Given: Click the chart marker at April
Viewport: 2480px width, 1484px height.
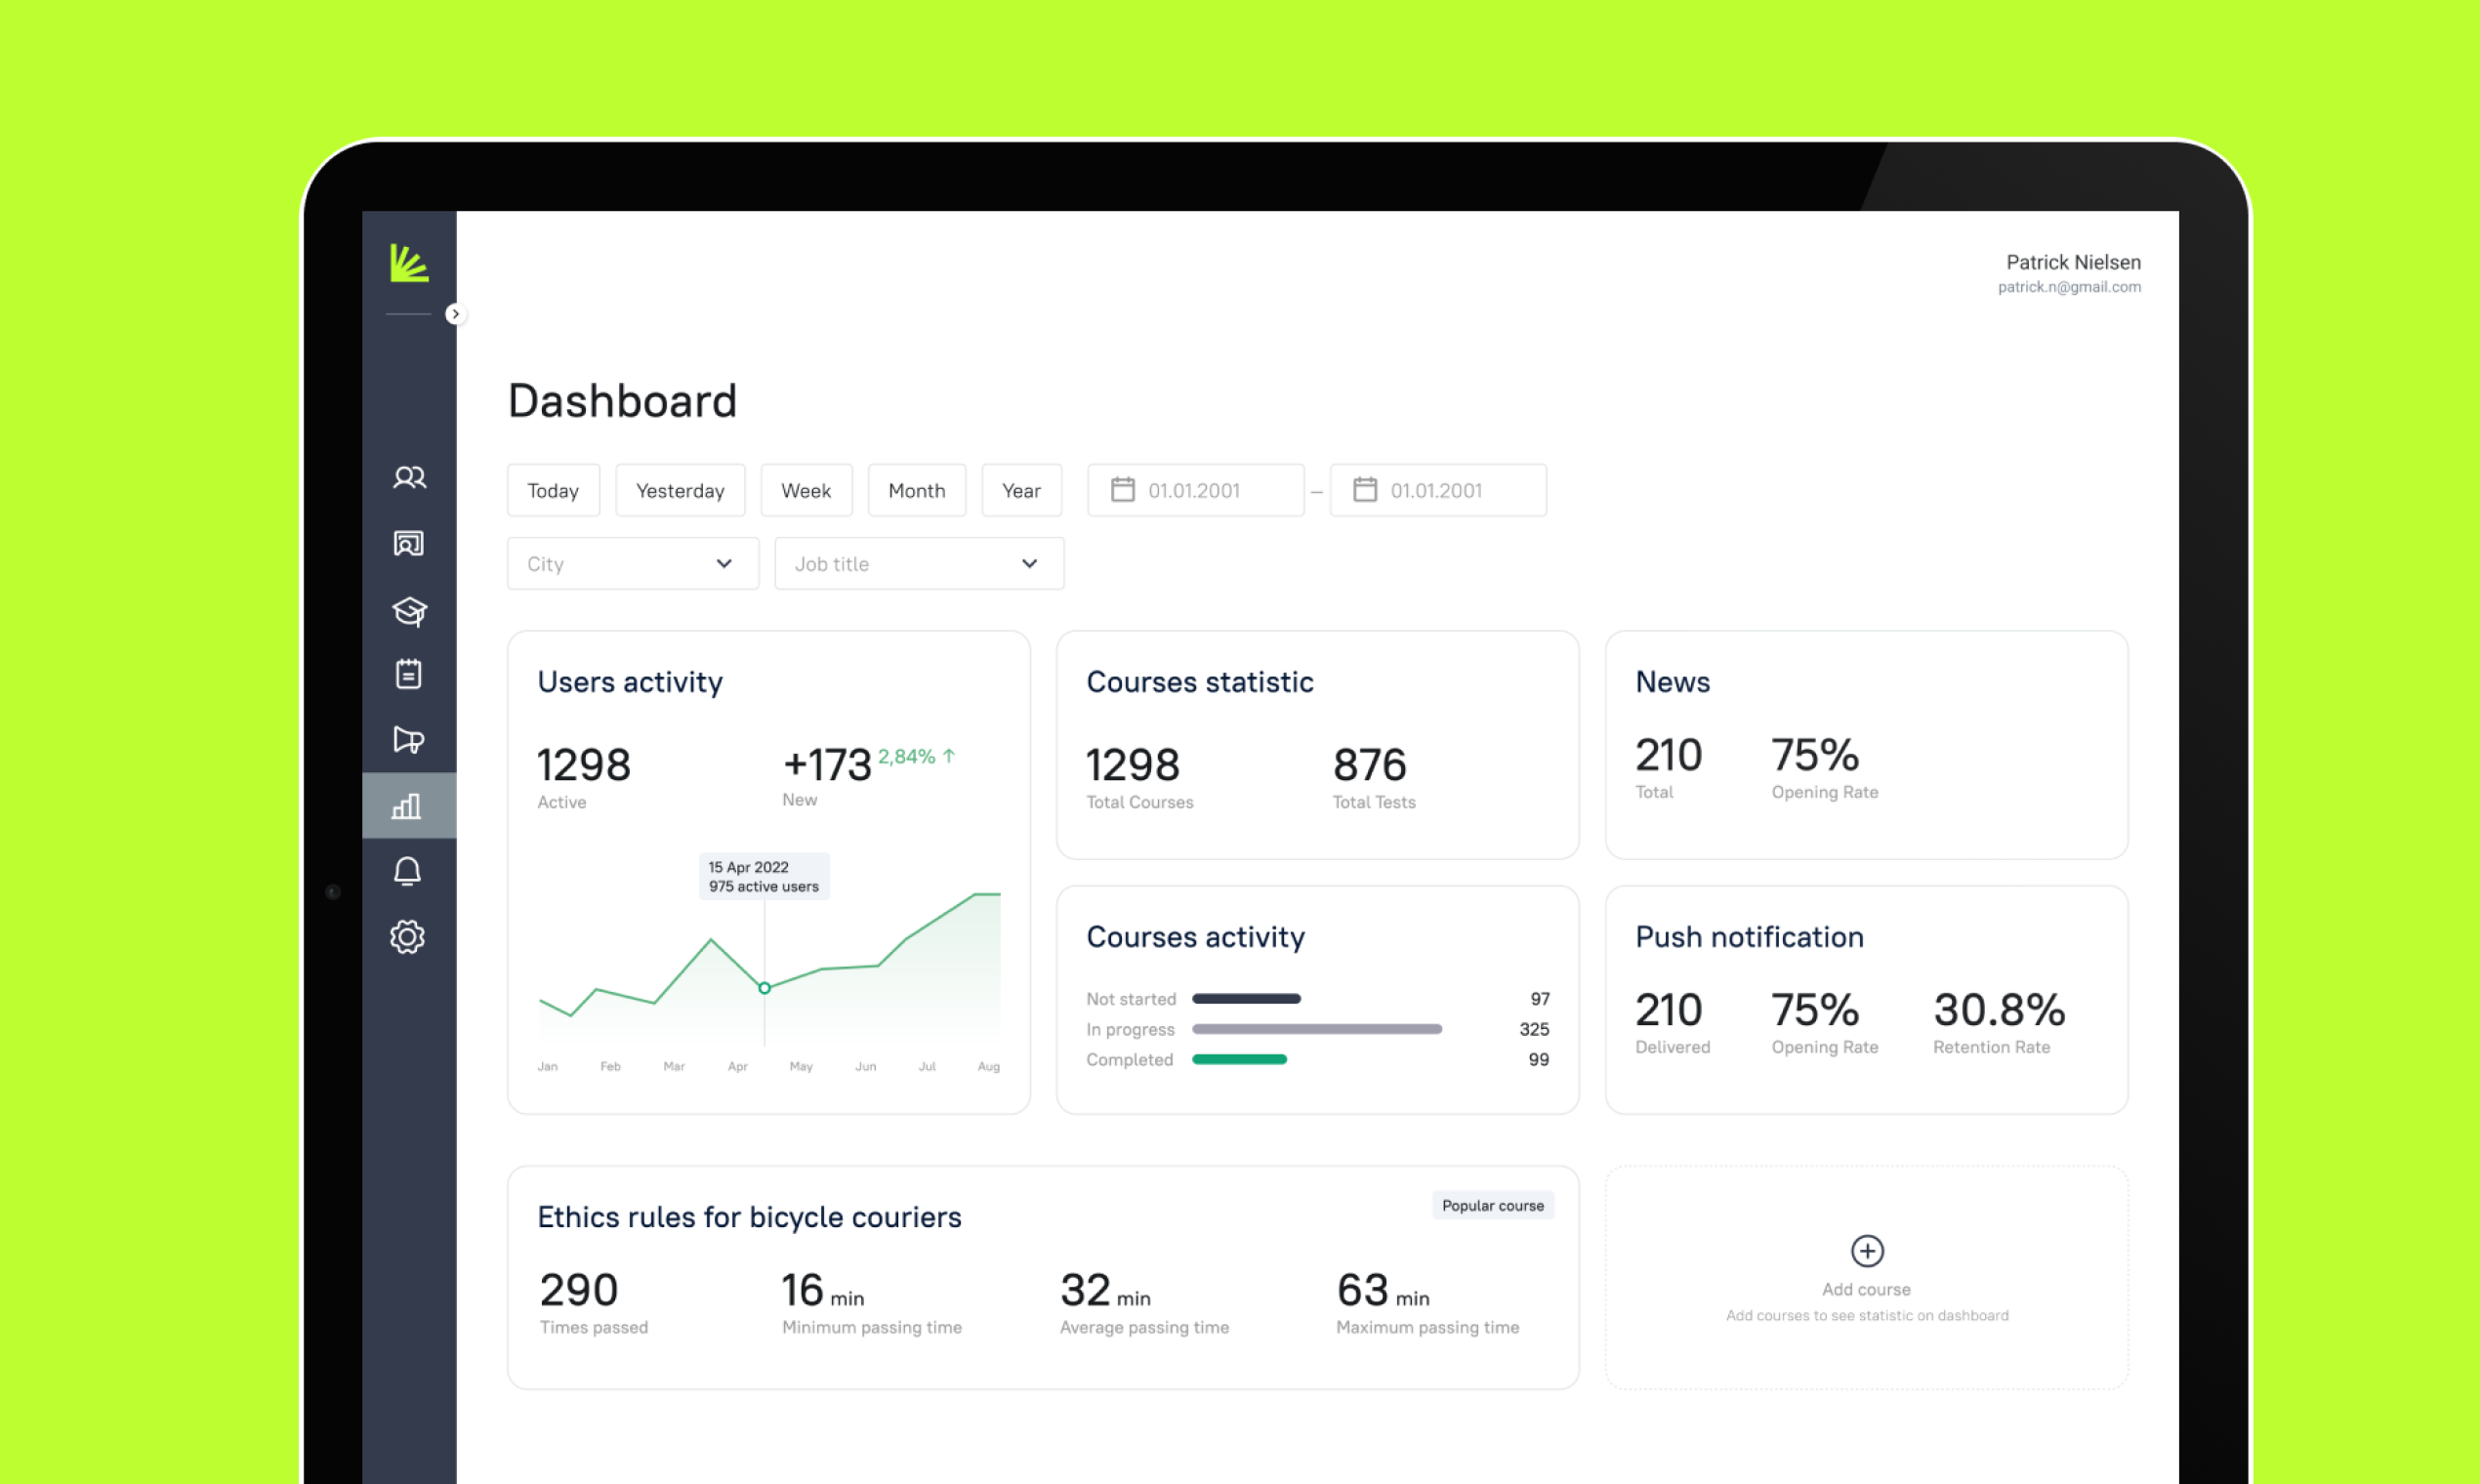Looking at the screenshot, I should (x=764, y=988).
